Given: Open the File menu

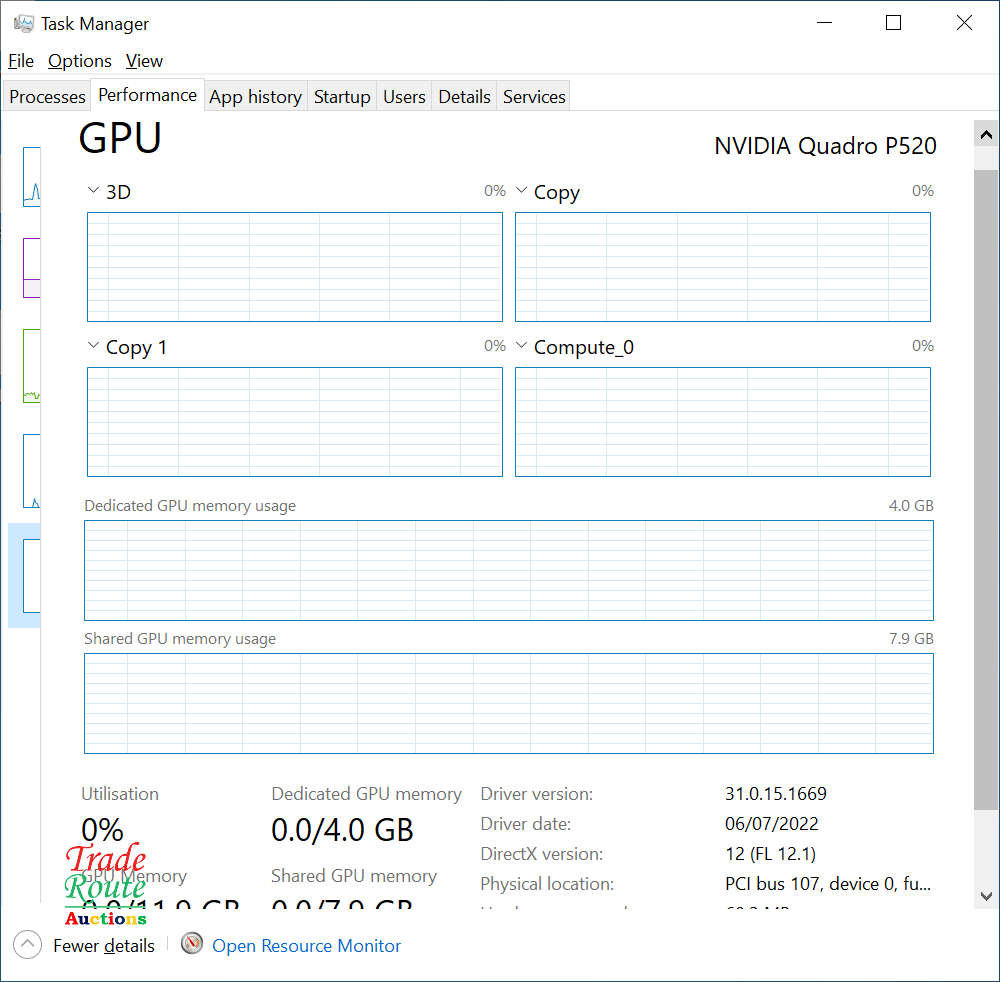Looking at the screenshot, I should [21, 61].
